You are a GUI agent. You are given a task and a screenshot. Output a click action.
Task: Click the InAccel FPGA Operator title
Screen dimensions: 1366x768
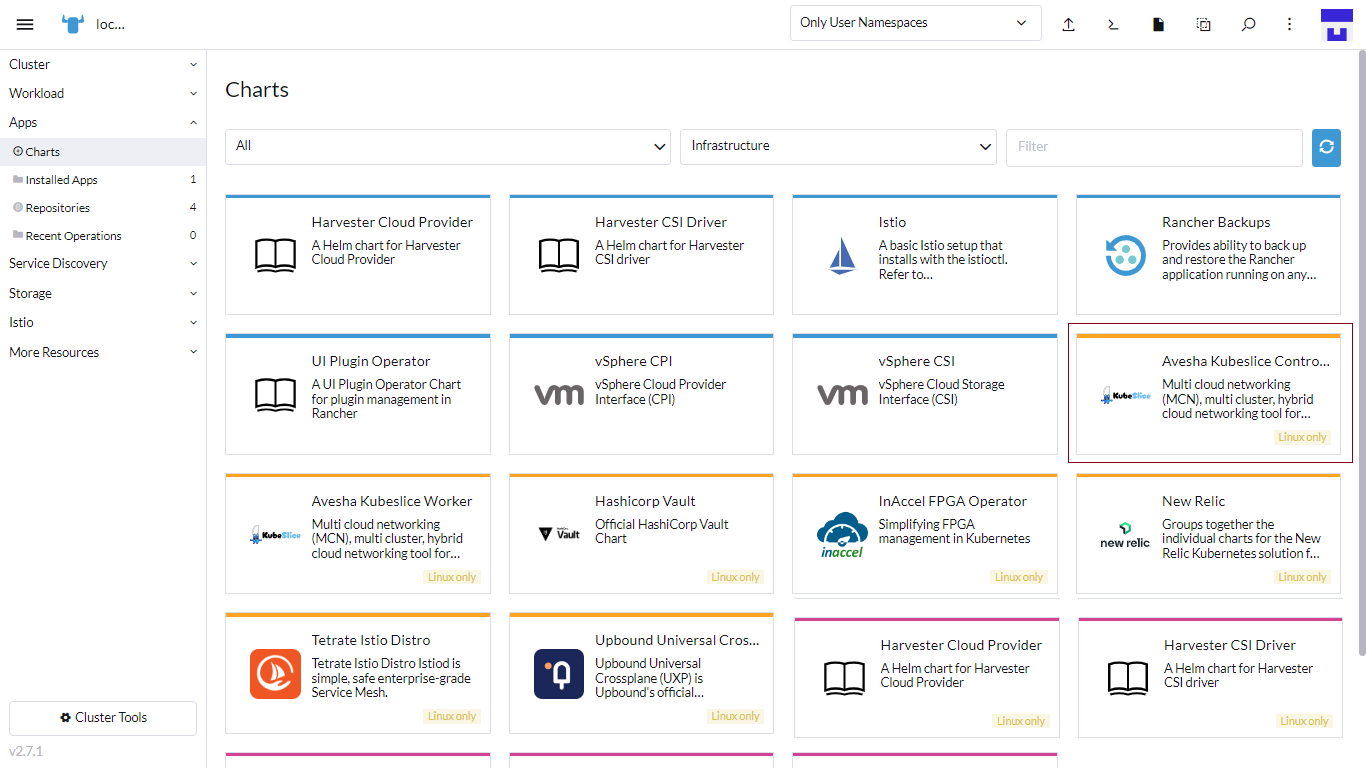(953, 501)
